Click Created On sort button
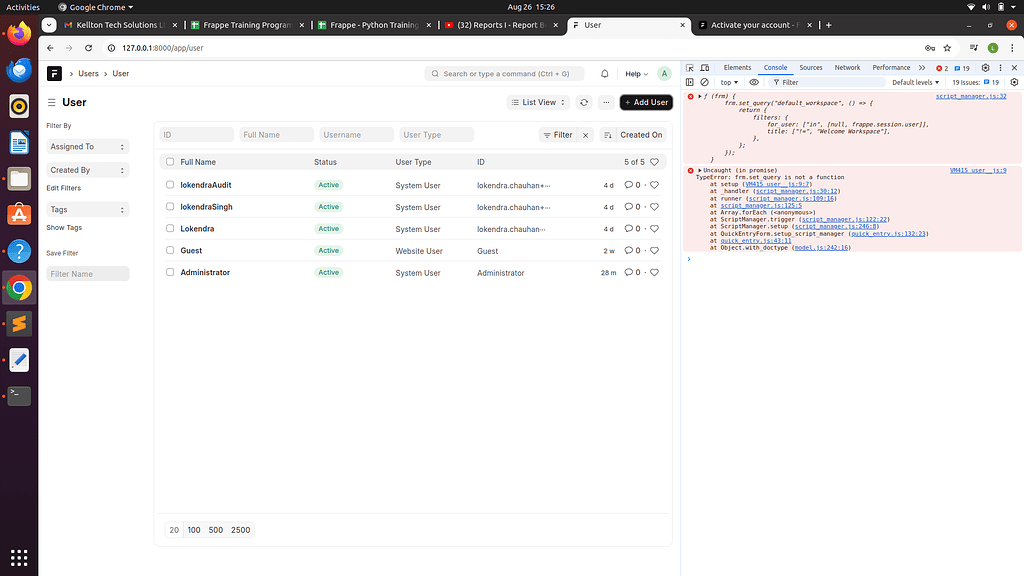This screenshot has height=576, width=1024. coord(641,135)
